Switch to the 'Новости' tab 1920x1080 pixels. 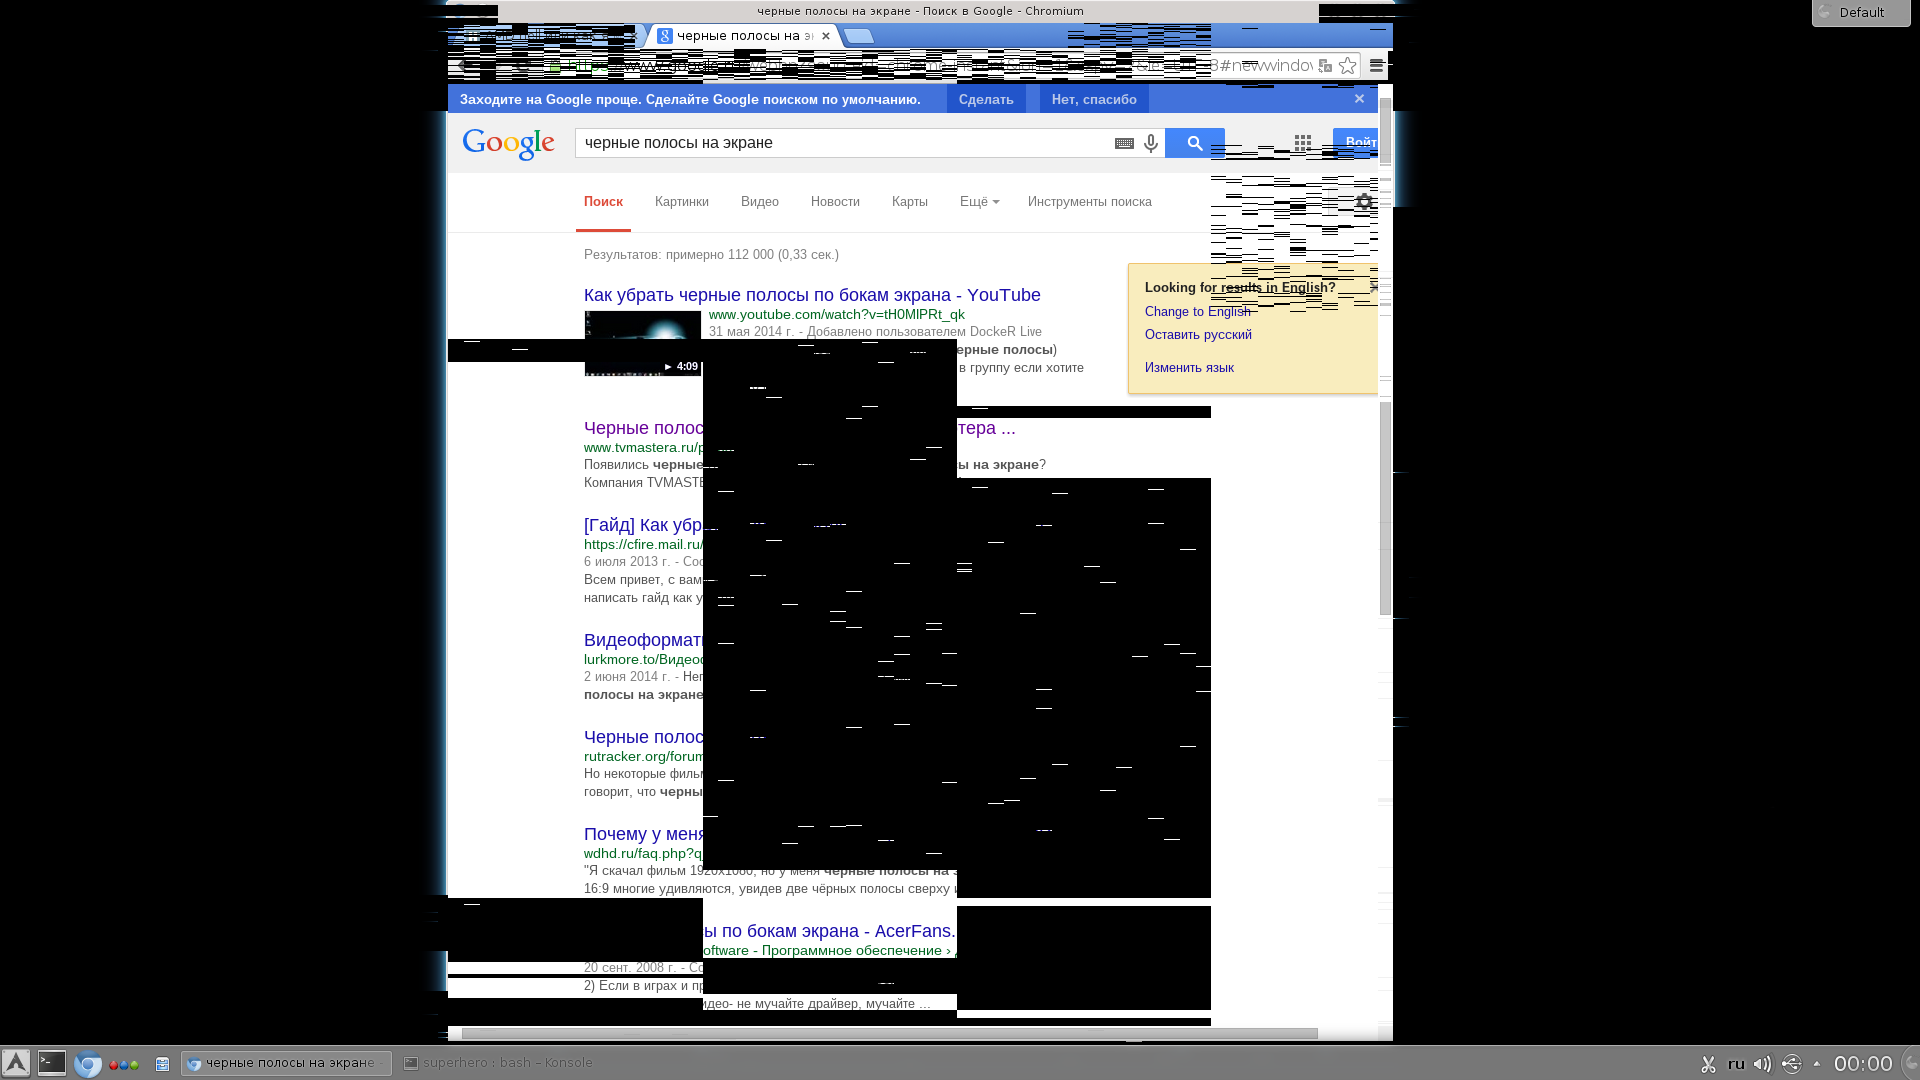835,202
